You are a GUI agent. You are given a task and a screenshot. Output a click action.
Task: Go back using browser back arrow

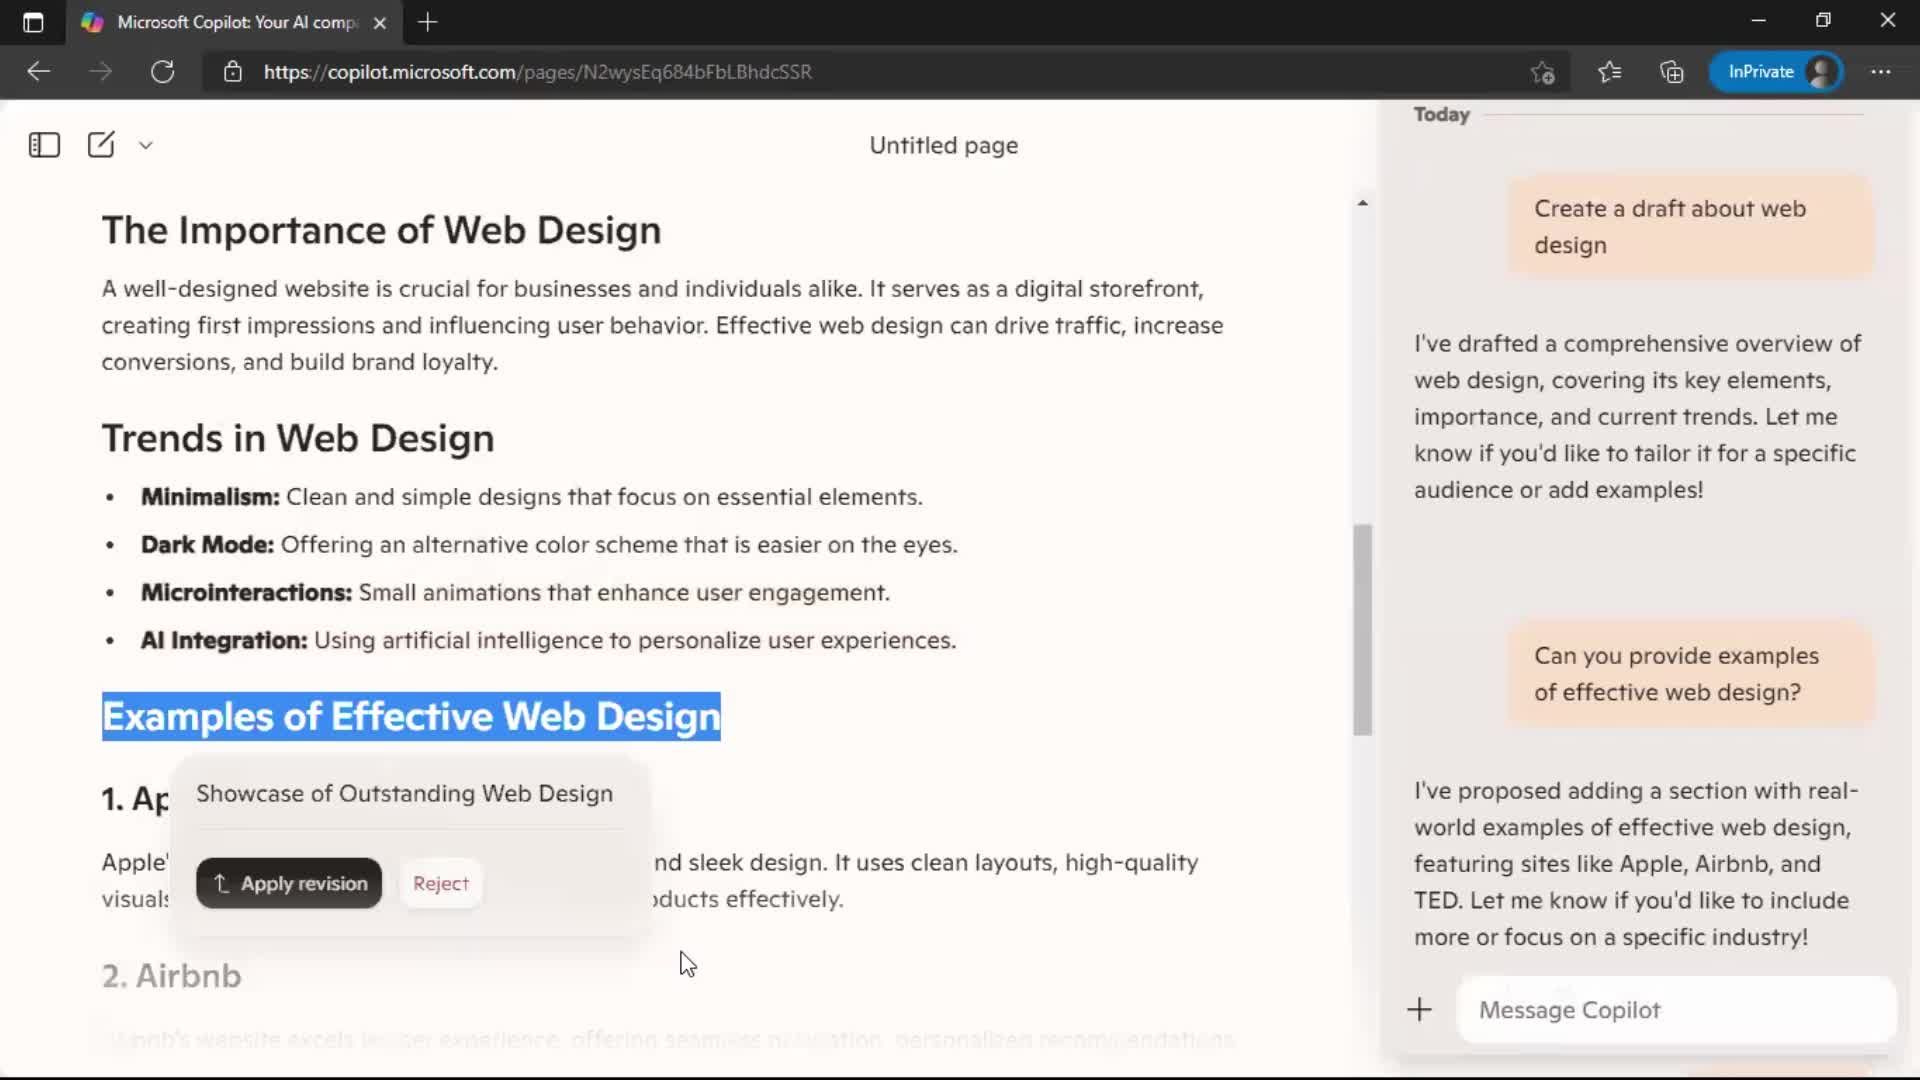(38, 72)
